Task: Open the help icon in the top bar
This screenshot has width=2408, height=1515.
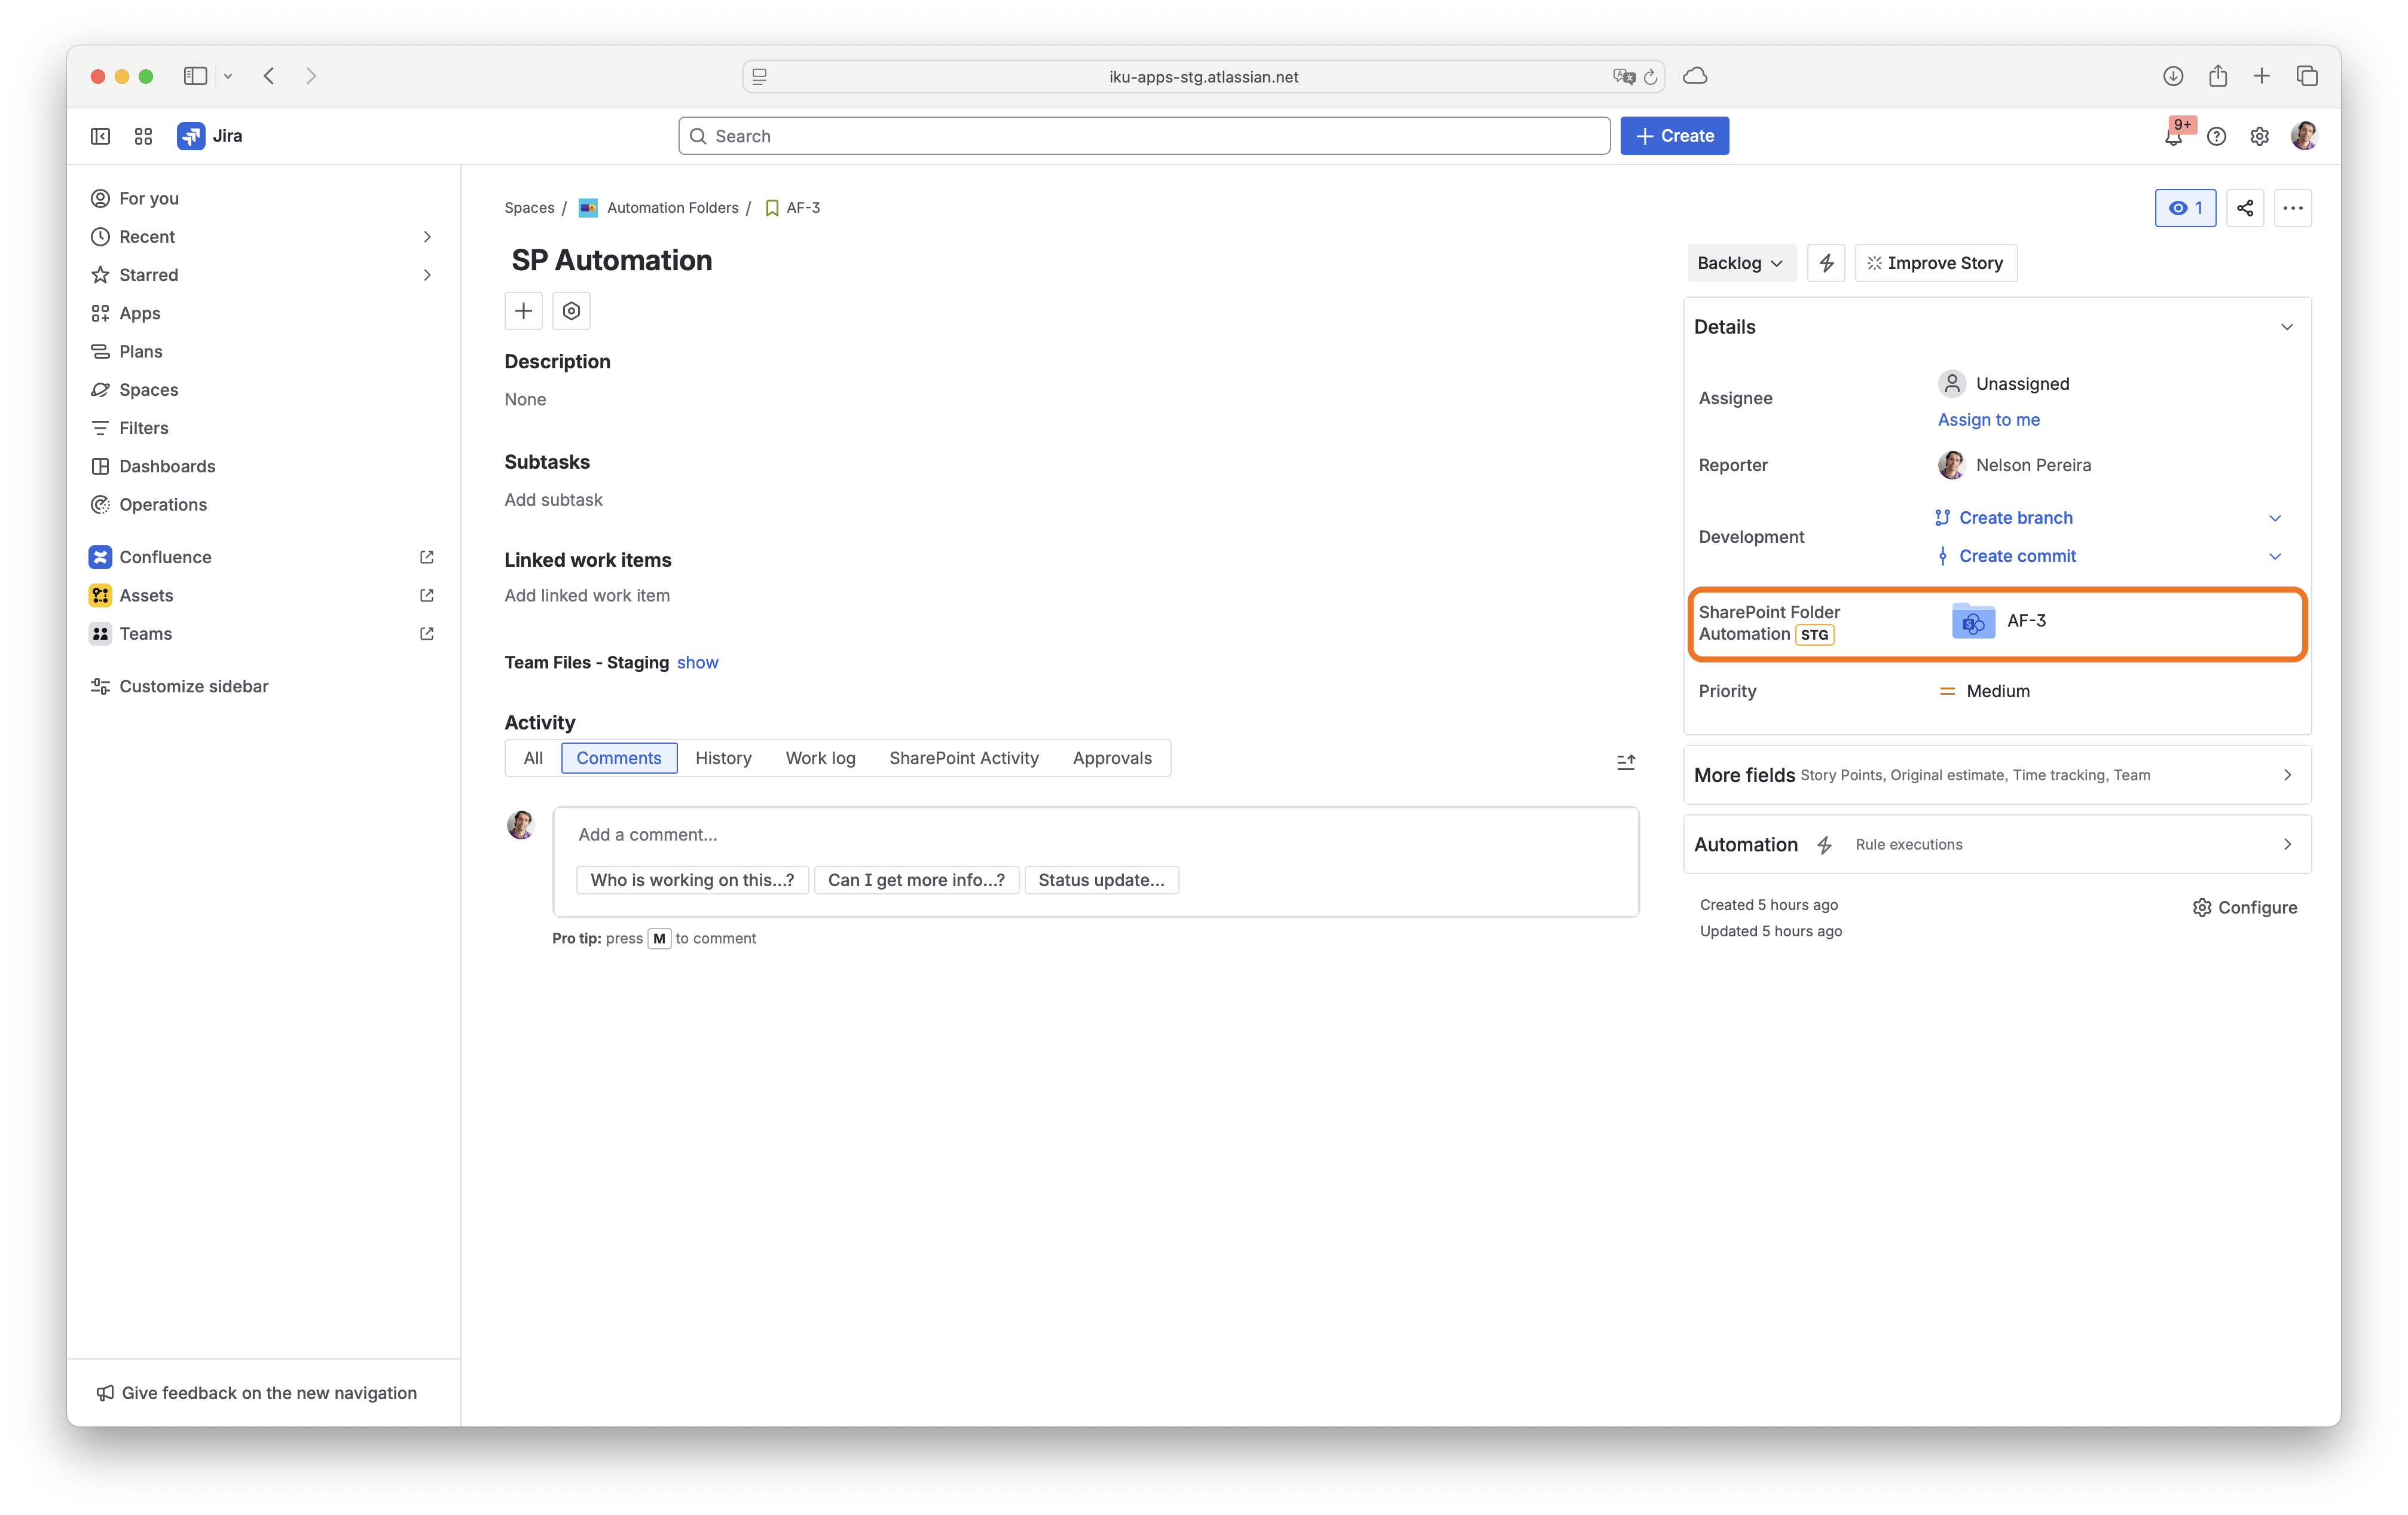Action: pos(2217,135)
